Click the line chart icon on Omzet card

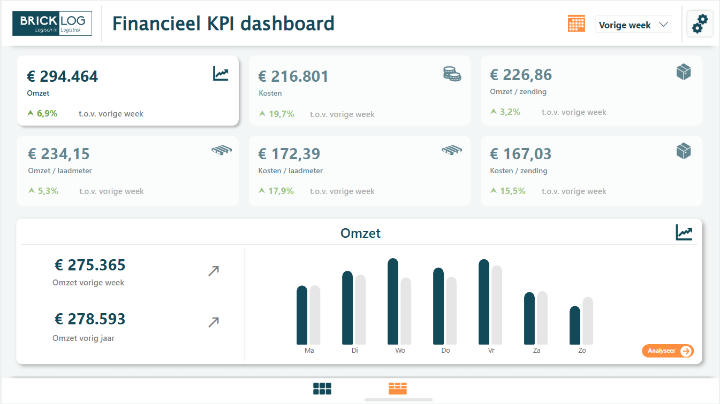(221, 73)
